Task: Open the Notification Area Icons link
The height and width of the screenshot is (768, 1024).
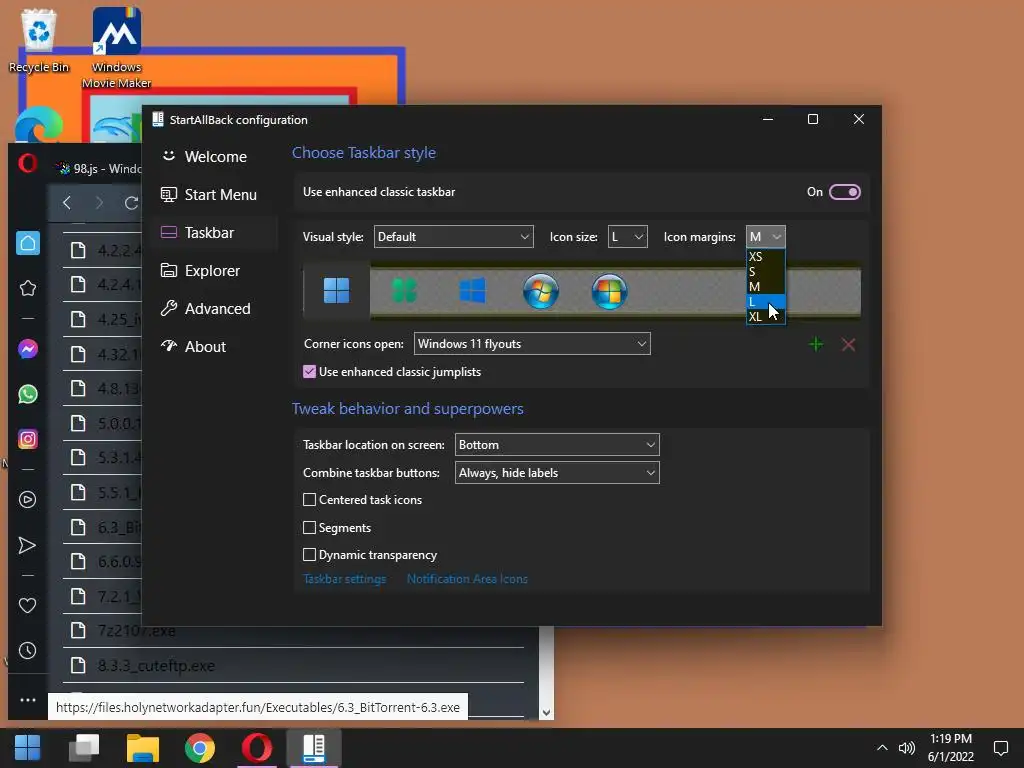Action: click(467, 579)
